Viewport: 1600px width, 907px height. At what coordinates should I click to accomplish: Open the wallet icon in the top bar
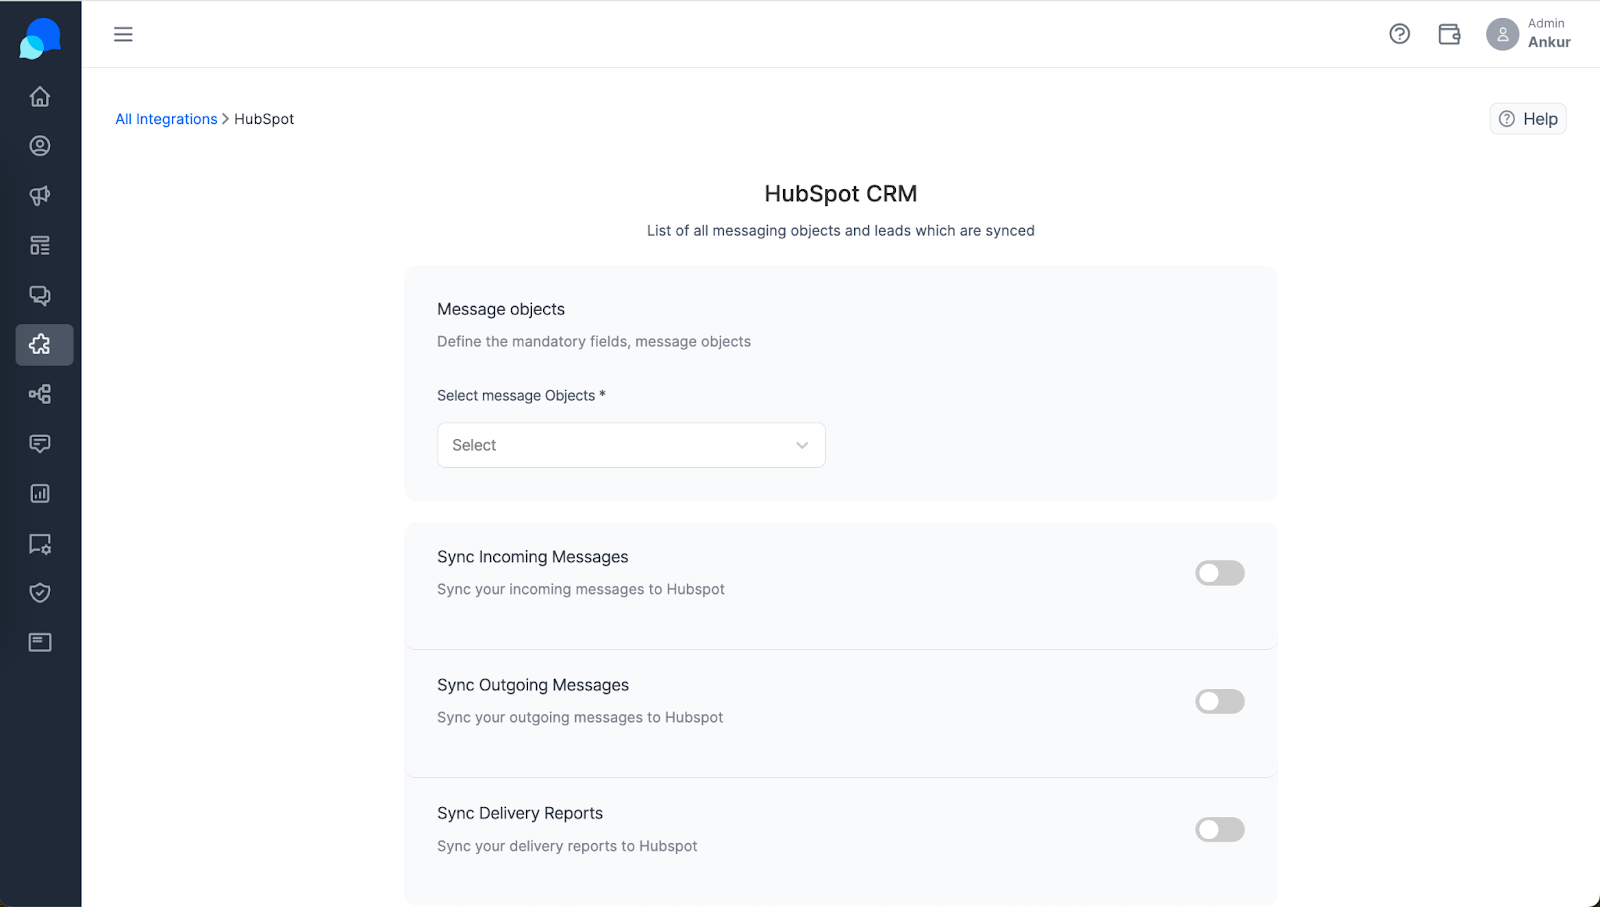coord(1449,34)
